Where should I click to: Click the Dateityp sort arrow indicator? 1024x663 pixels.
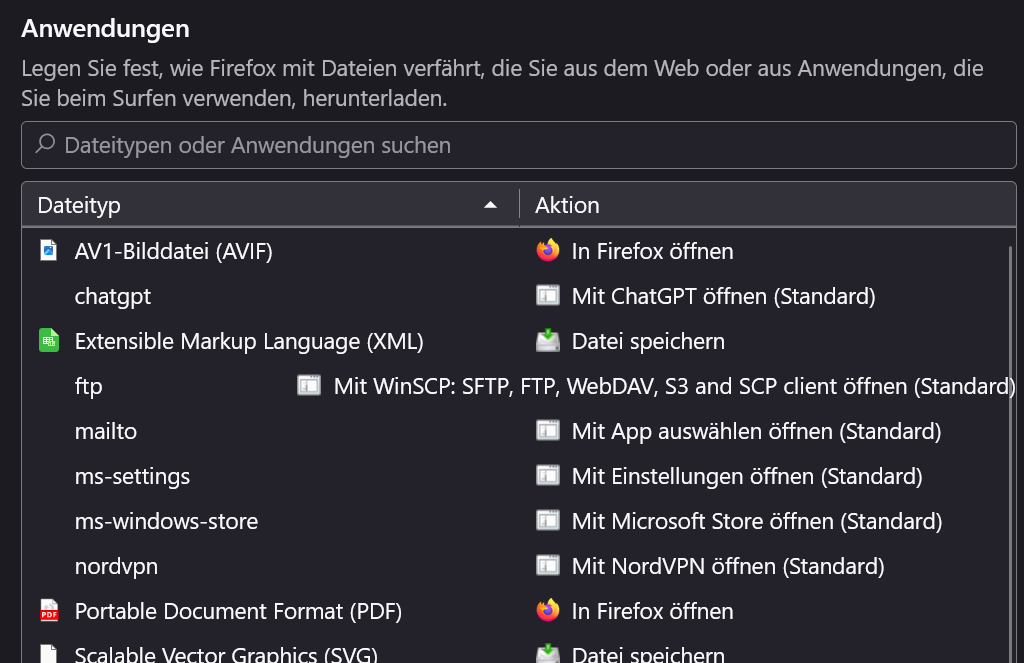click(x=490, y=205)
